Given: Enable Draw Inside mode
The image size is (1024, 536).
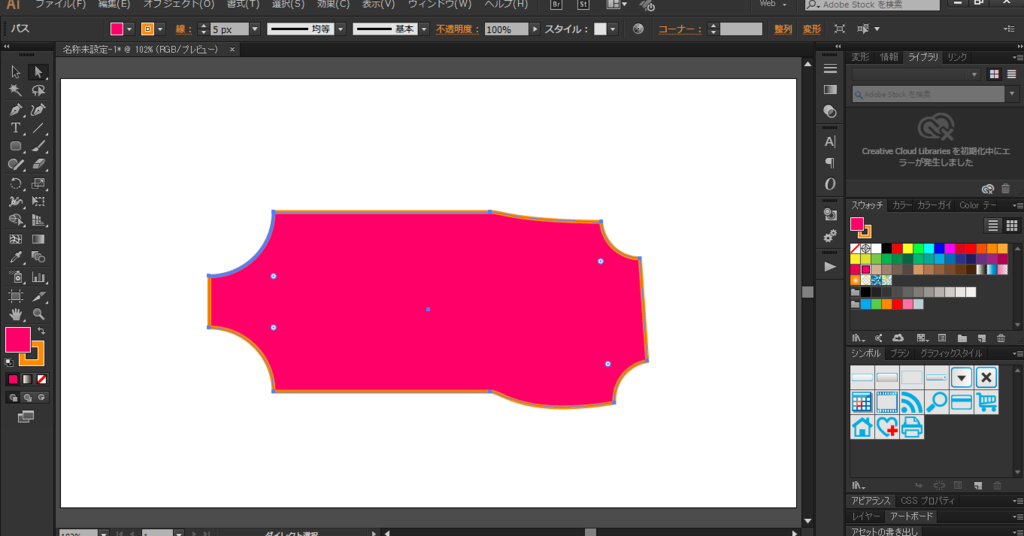Looking at the screenshot, I should 42,398.
